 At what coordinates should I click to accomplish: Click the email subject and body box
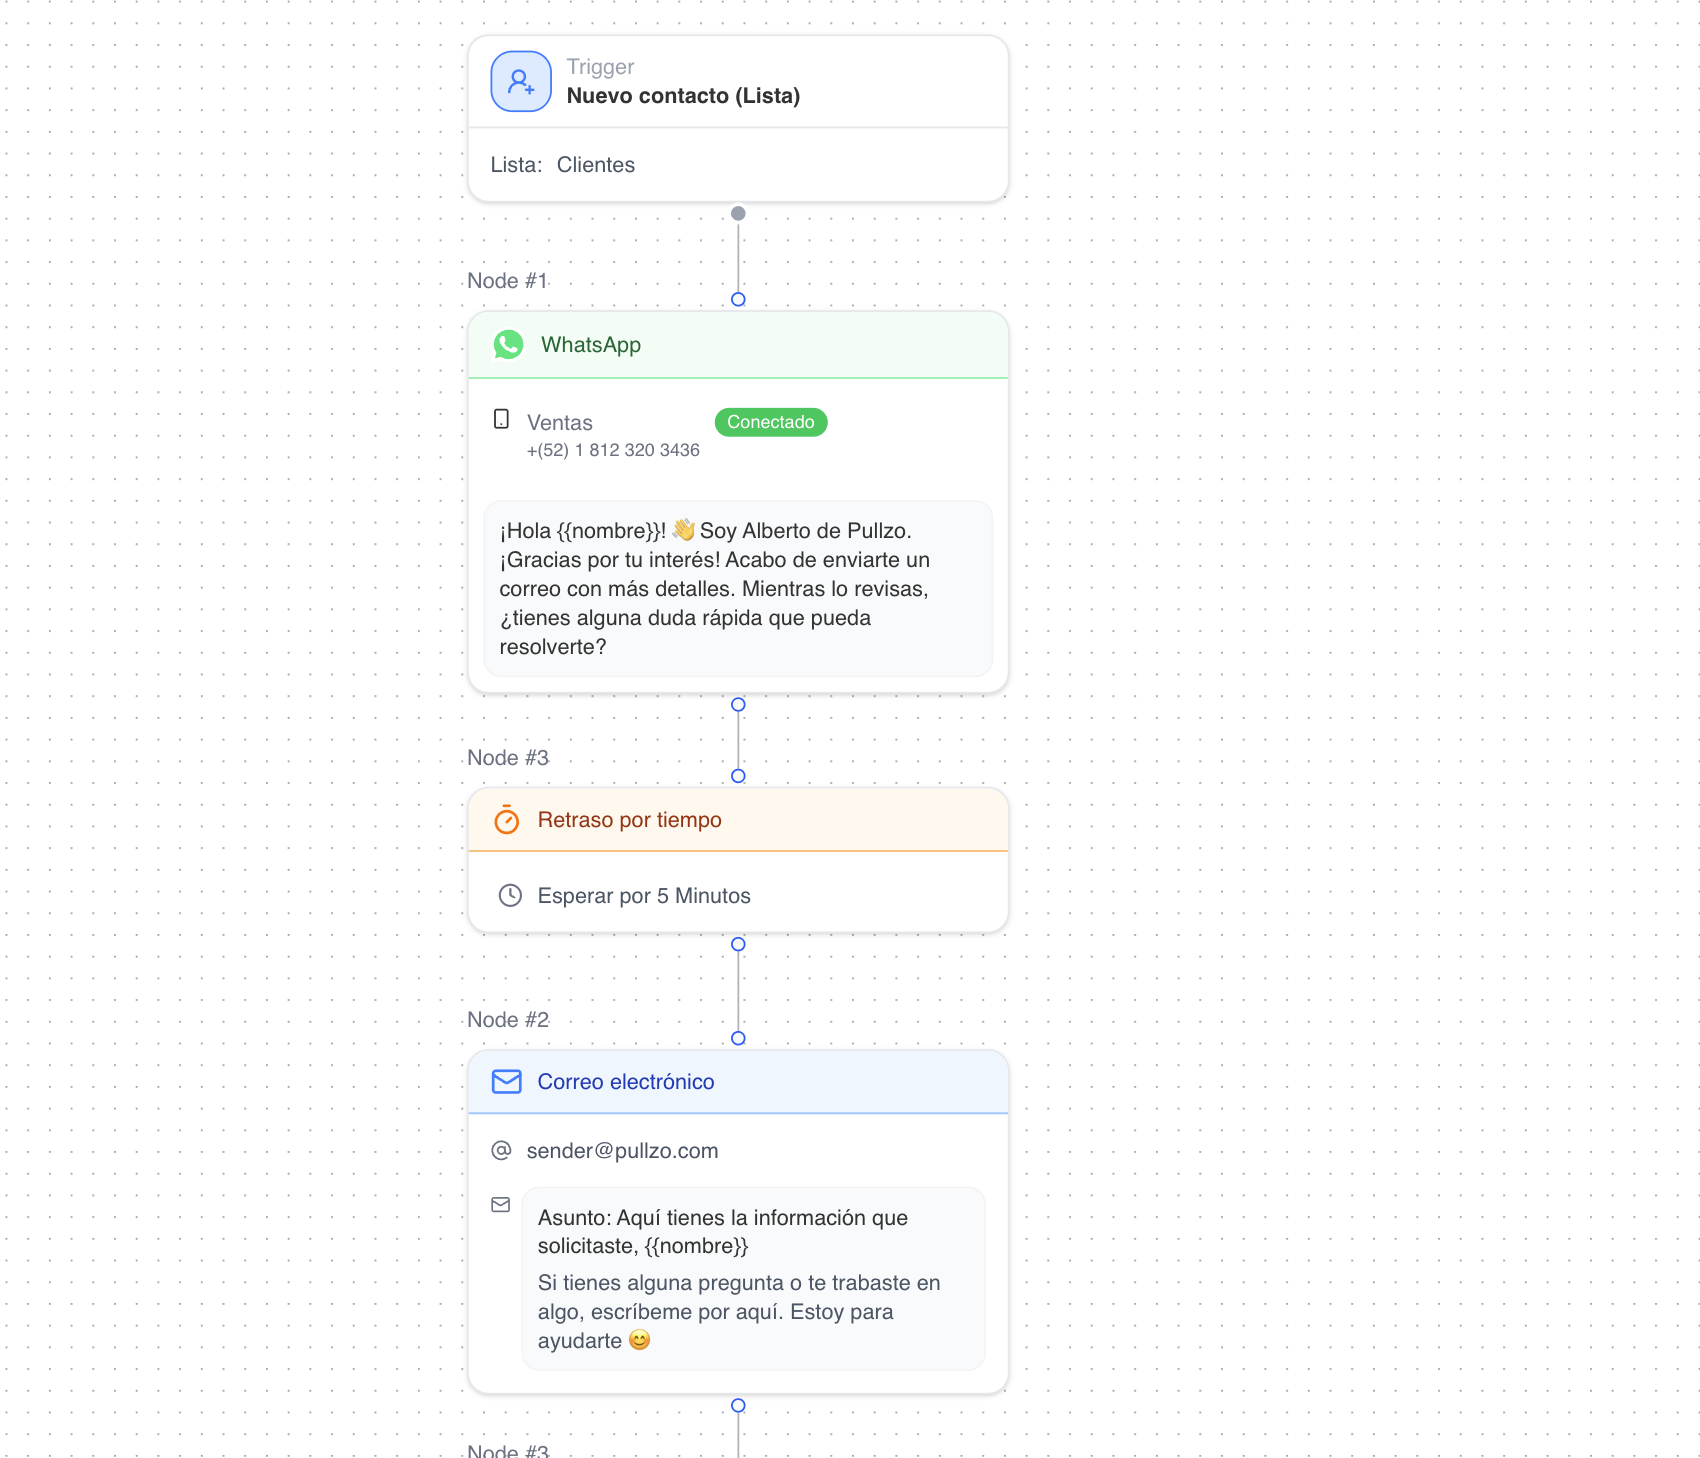pos(753,1278)
